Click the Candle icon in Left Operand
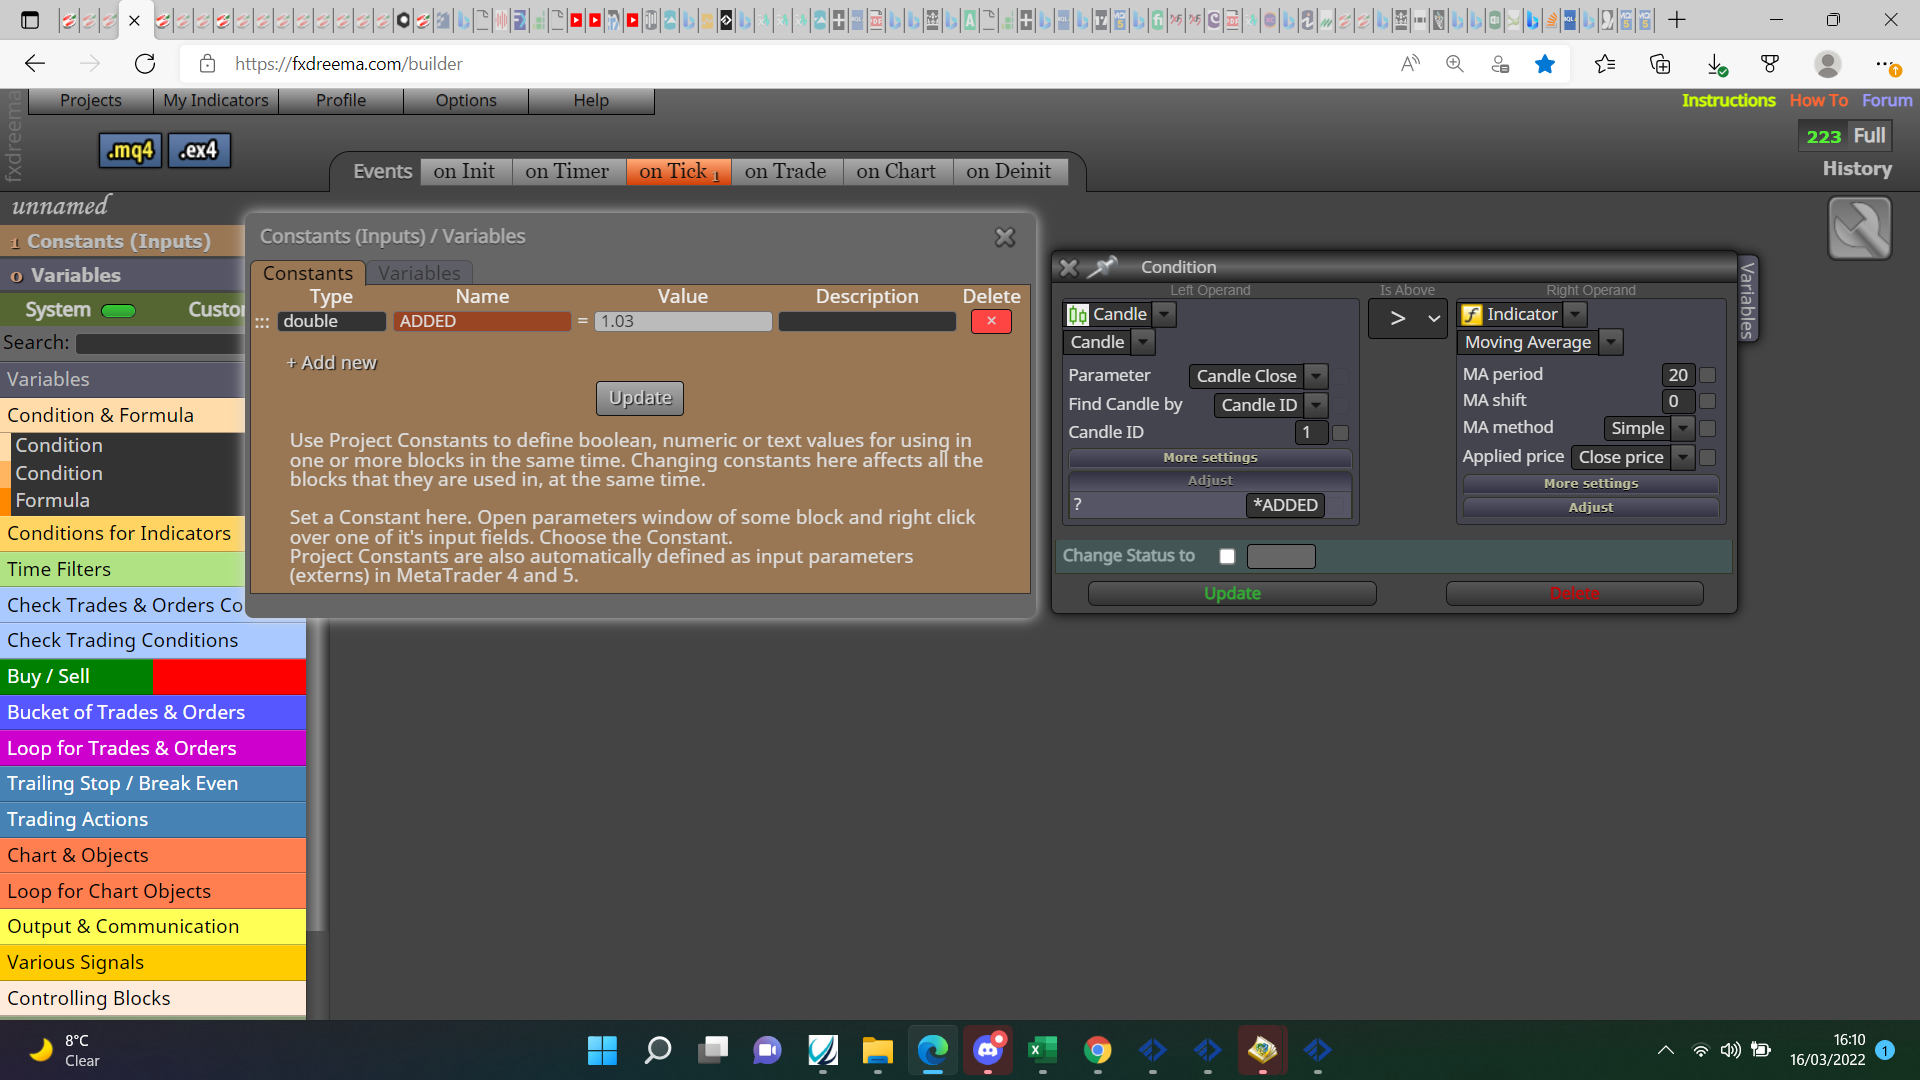The width and height of the screenshot is (1920, 1080). coord(1077,315)
